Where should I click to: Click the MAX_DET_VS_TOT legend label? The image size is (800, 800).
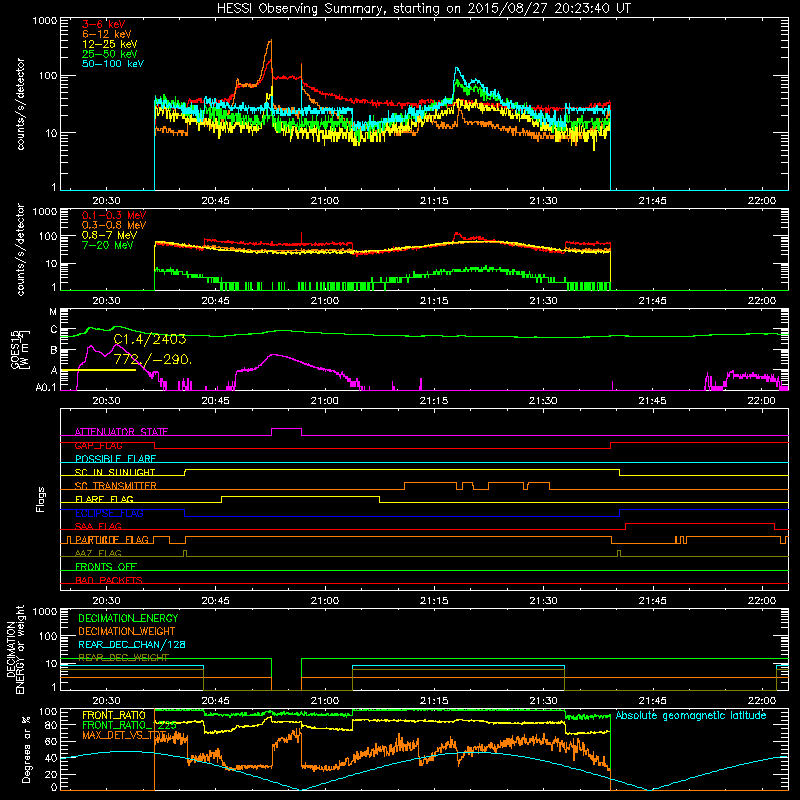124,735
